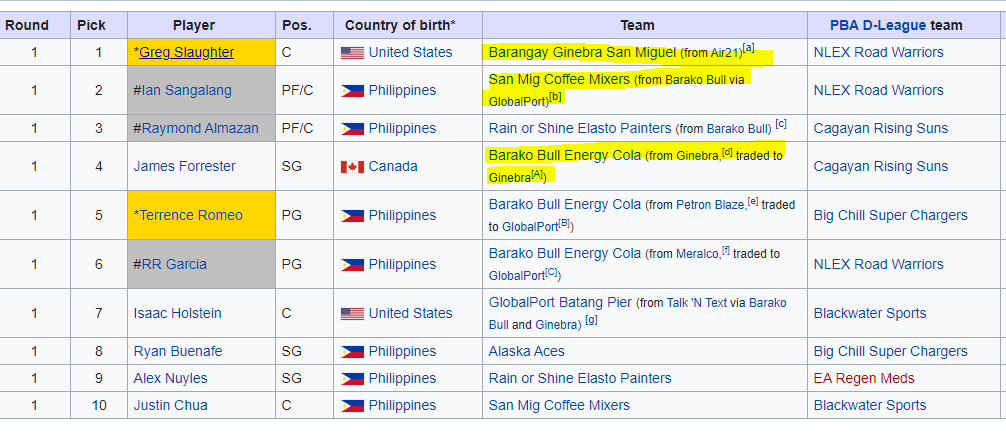
Task: Open United States link in Isaac Holstein's row
Action: (x=411, y=313)
